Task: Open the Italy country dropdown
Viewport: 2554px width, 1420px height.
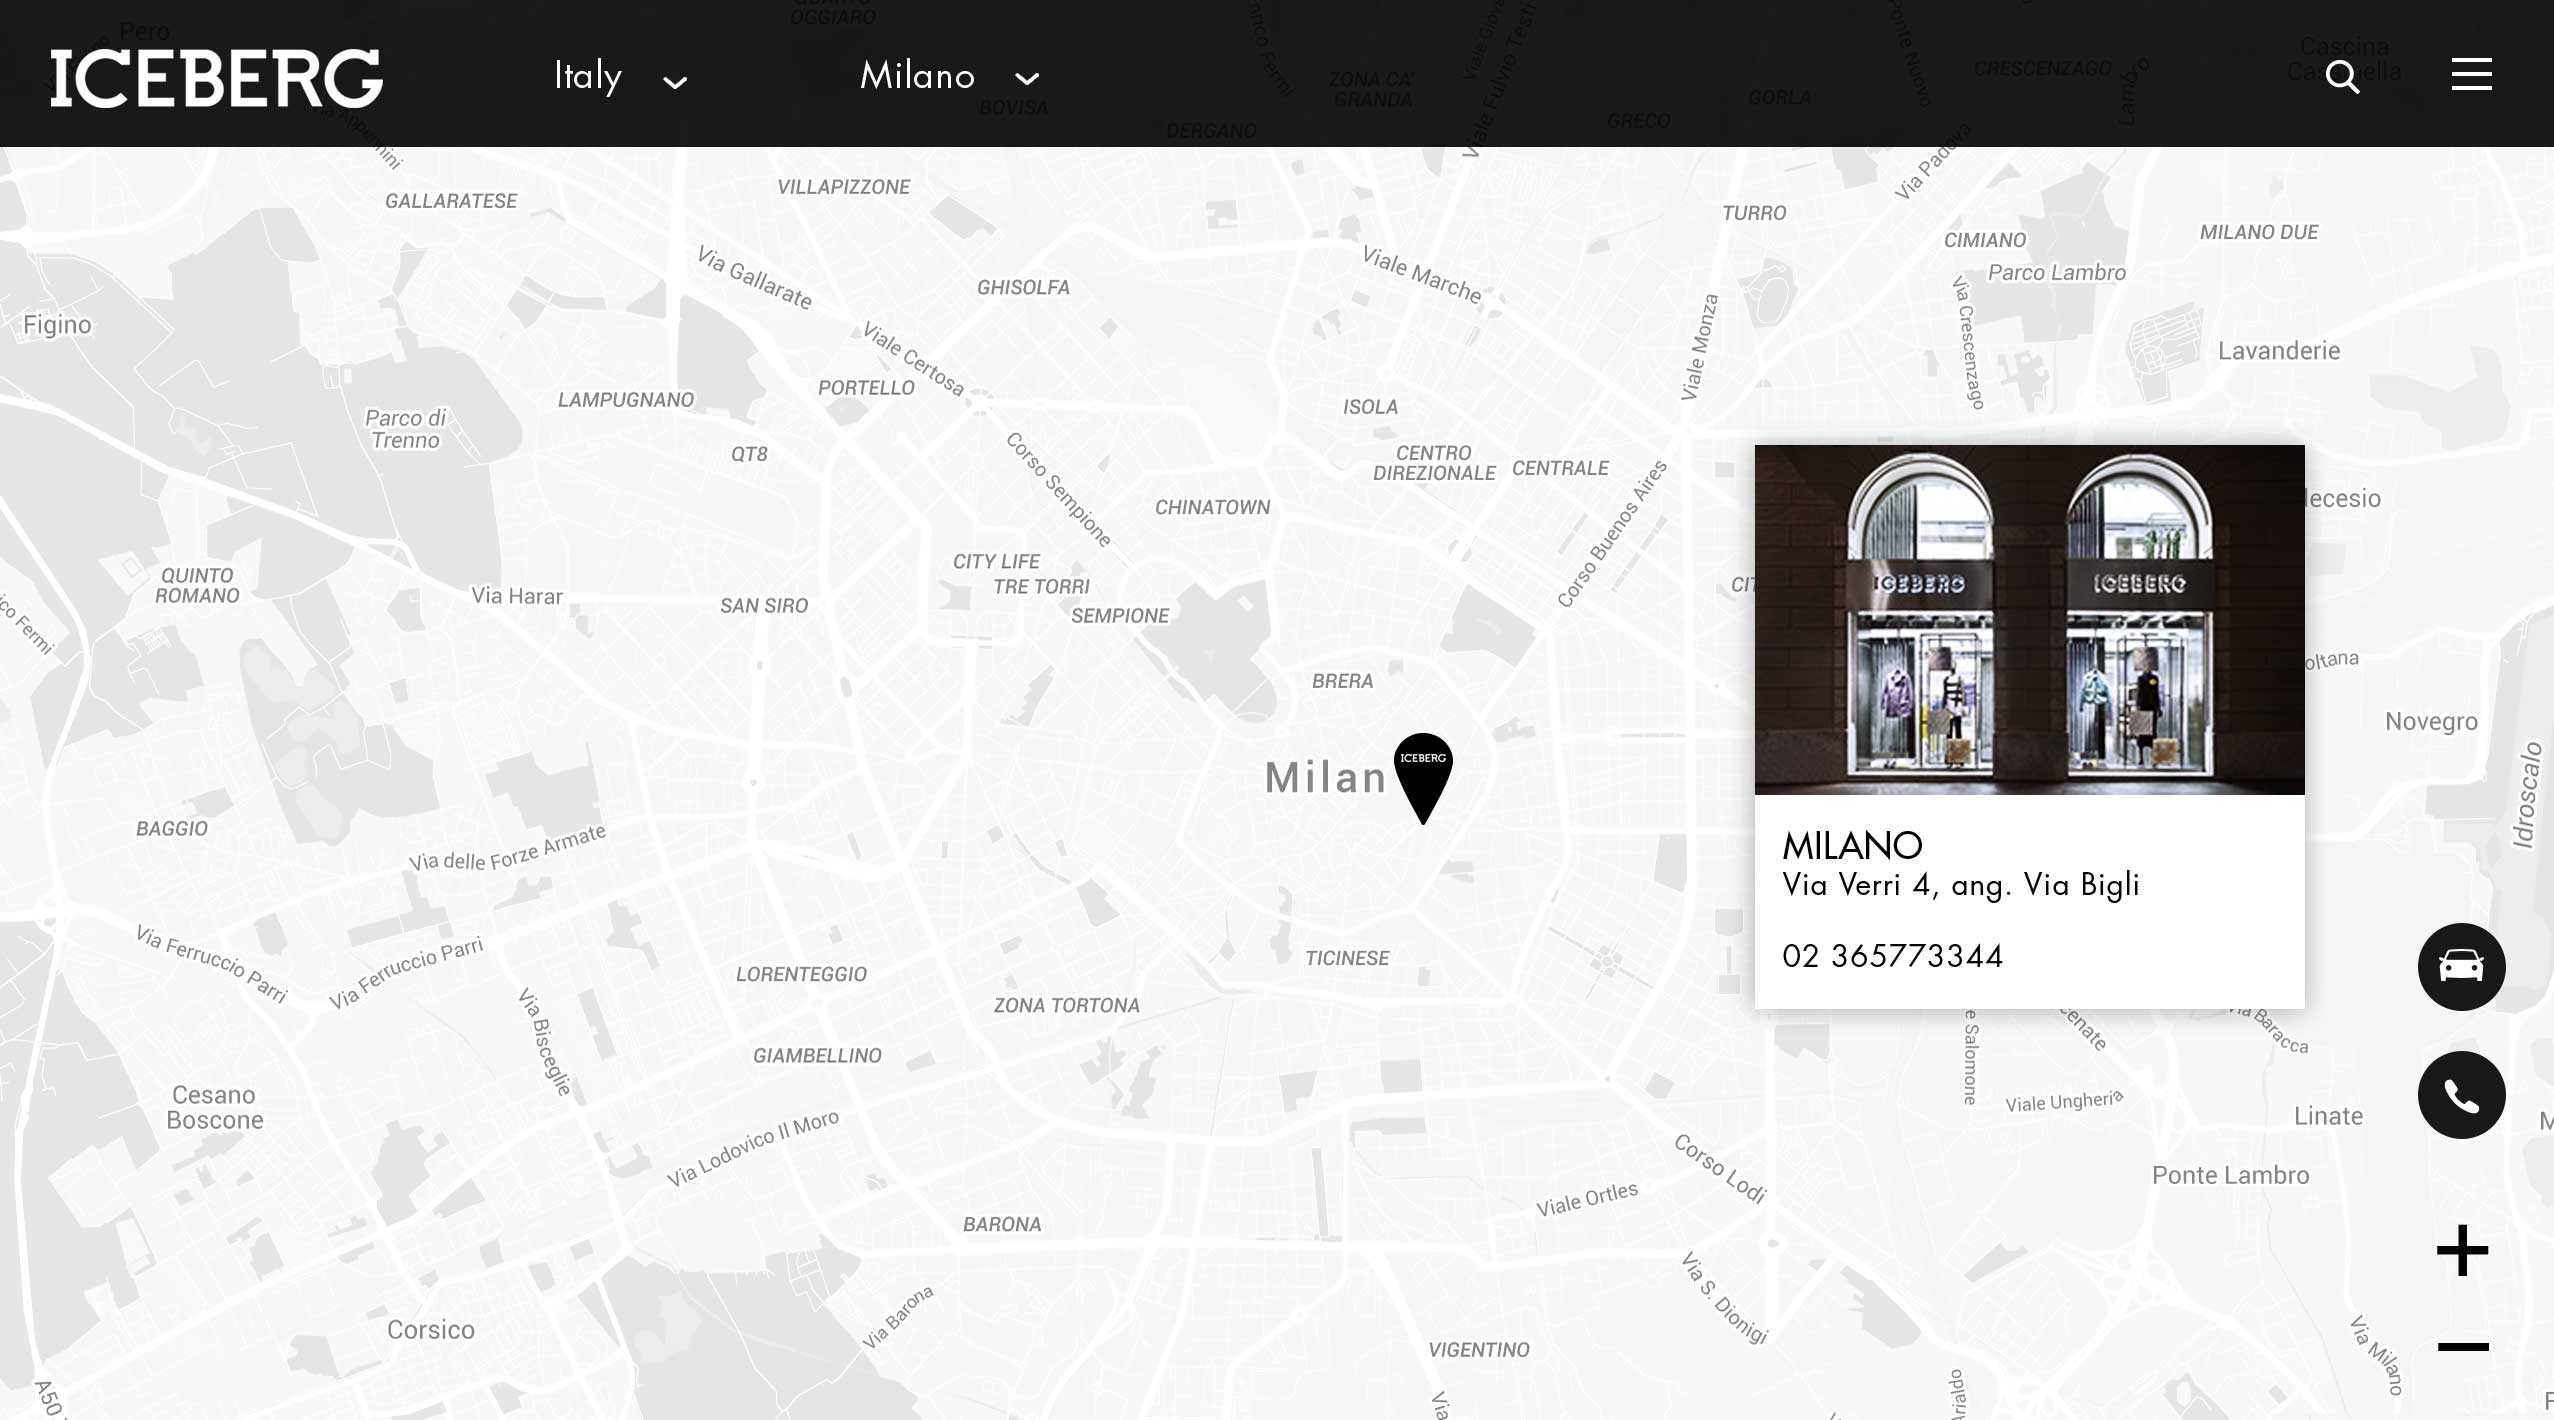Action: pos(620,77)
